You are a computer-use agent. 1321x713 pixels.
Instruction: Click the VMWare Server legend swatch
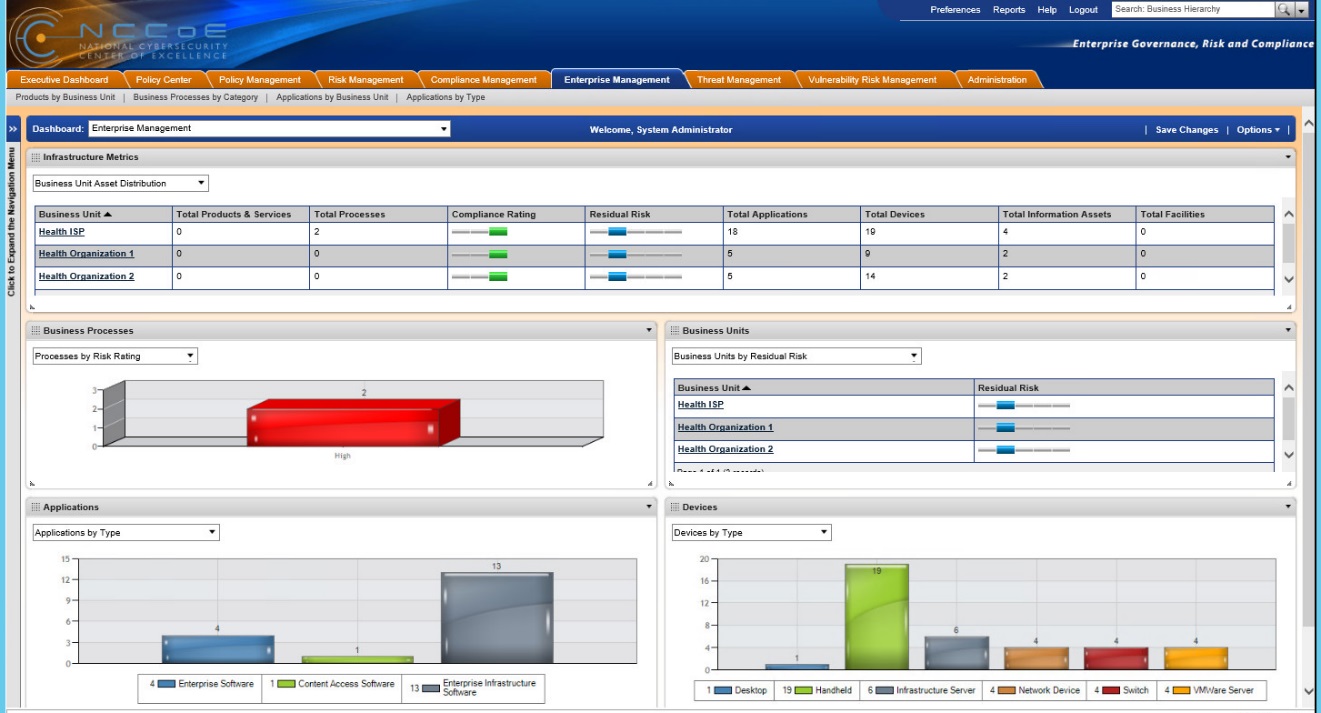(1181, 690)
